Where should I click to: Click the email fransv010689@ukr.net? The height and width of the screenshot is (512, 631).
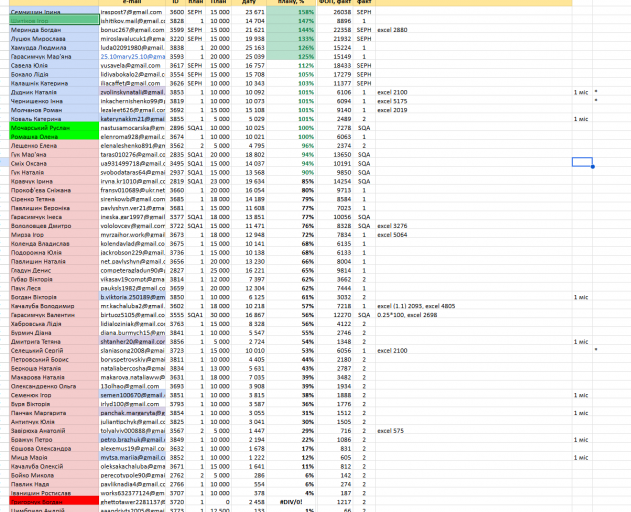coord(132,190)
